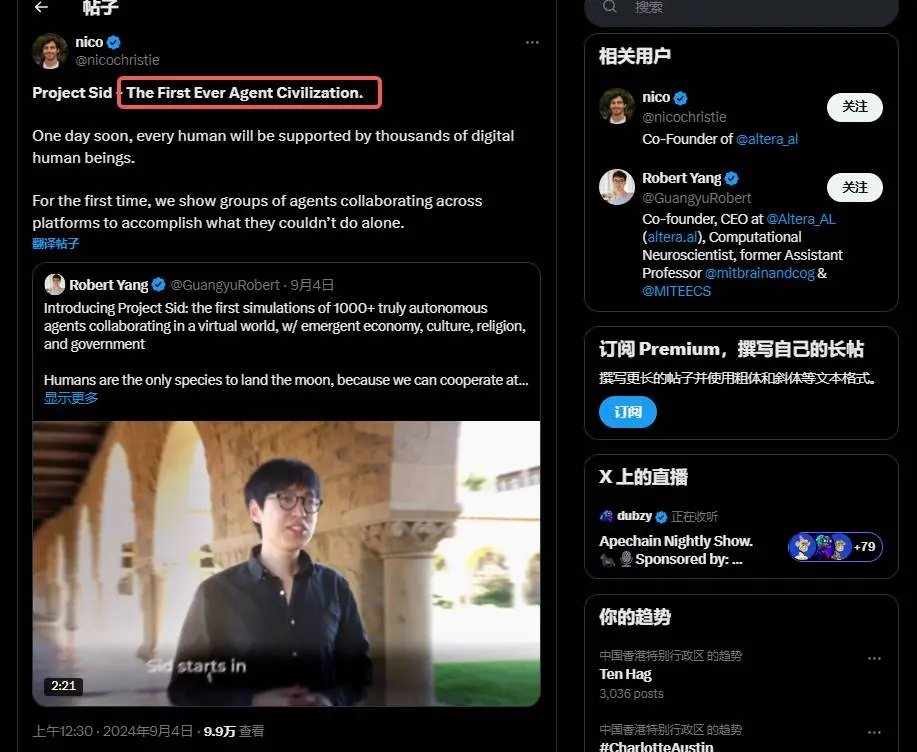Click Robert Yang's avatar in the quoted post

coord(54,284)
